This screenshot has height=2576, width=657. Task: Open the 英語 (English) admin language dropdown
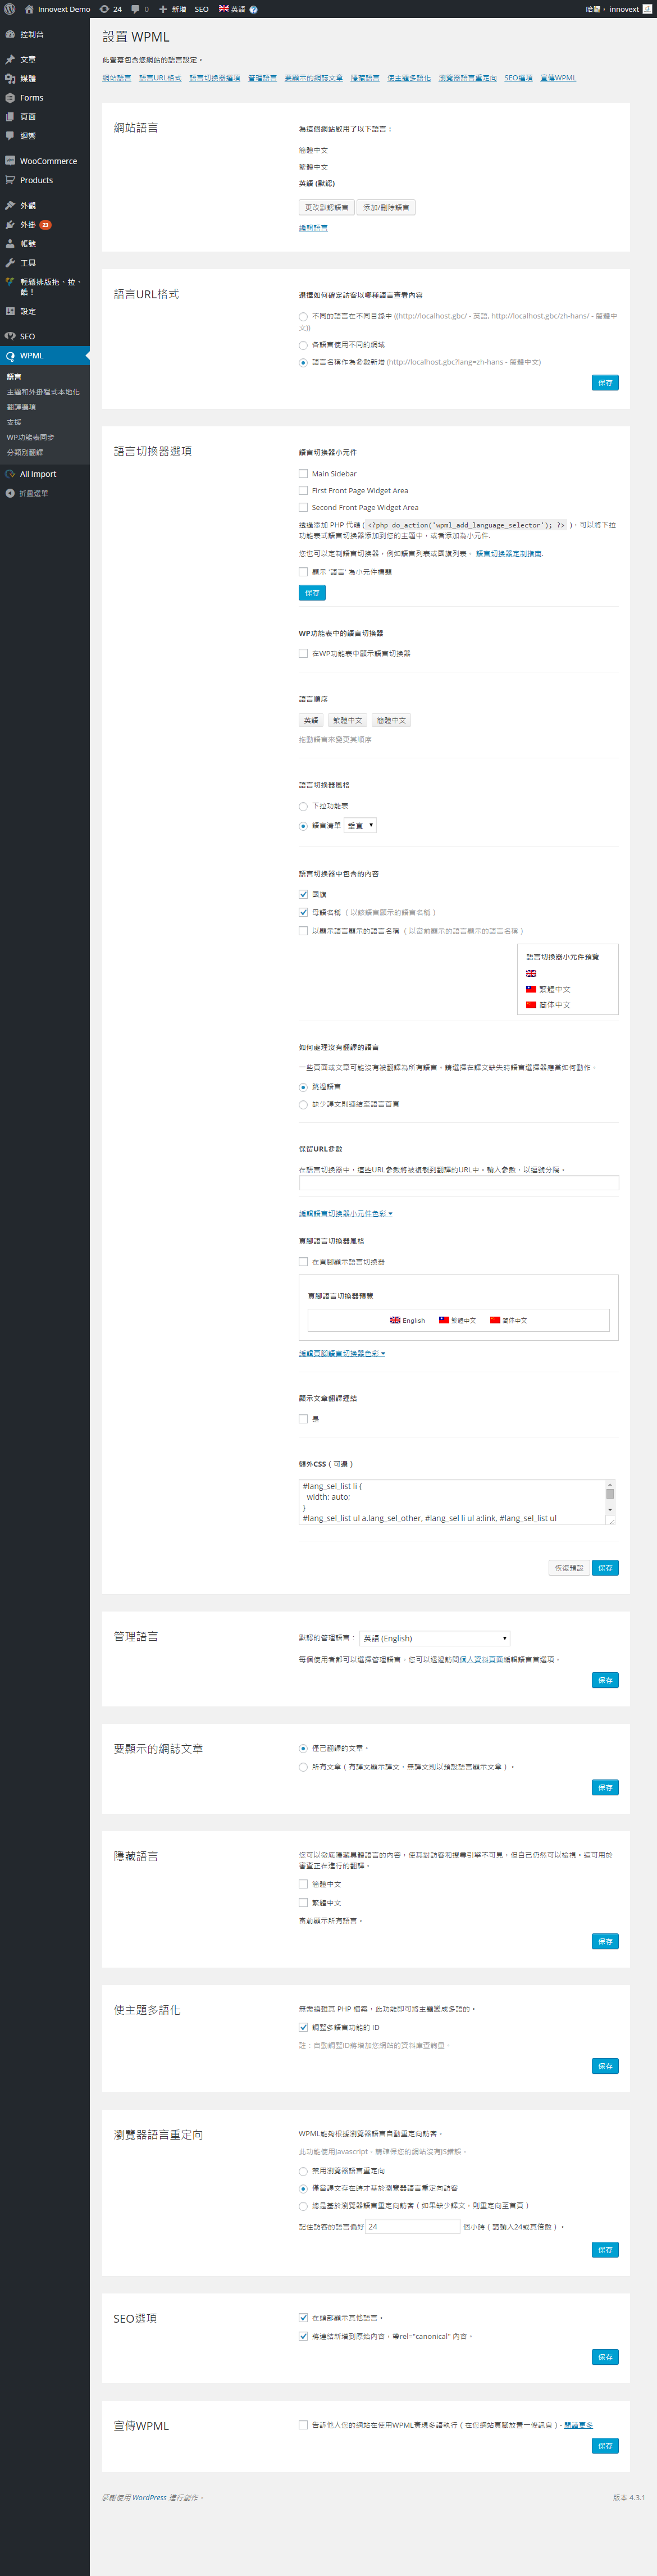[x=434, y=1638]
